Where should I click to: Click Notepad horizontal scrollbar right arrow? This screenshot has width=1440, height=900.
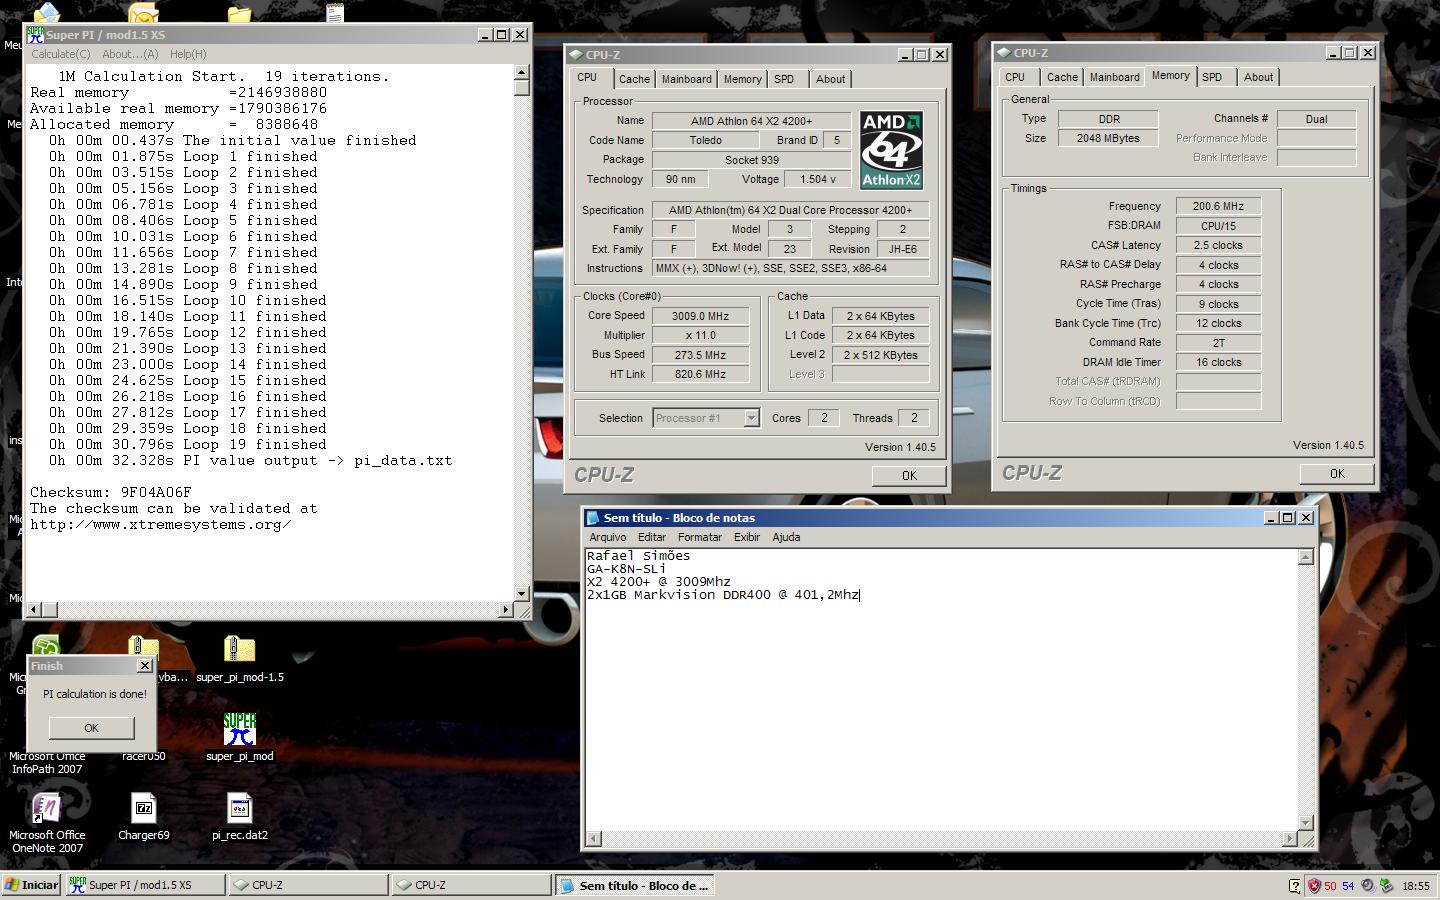coord(1289,838)
